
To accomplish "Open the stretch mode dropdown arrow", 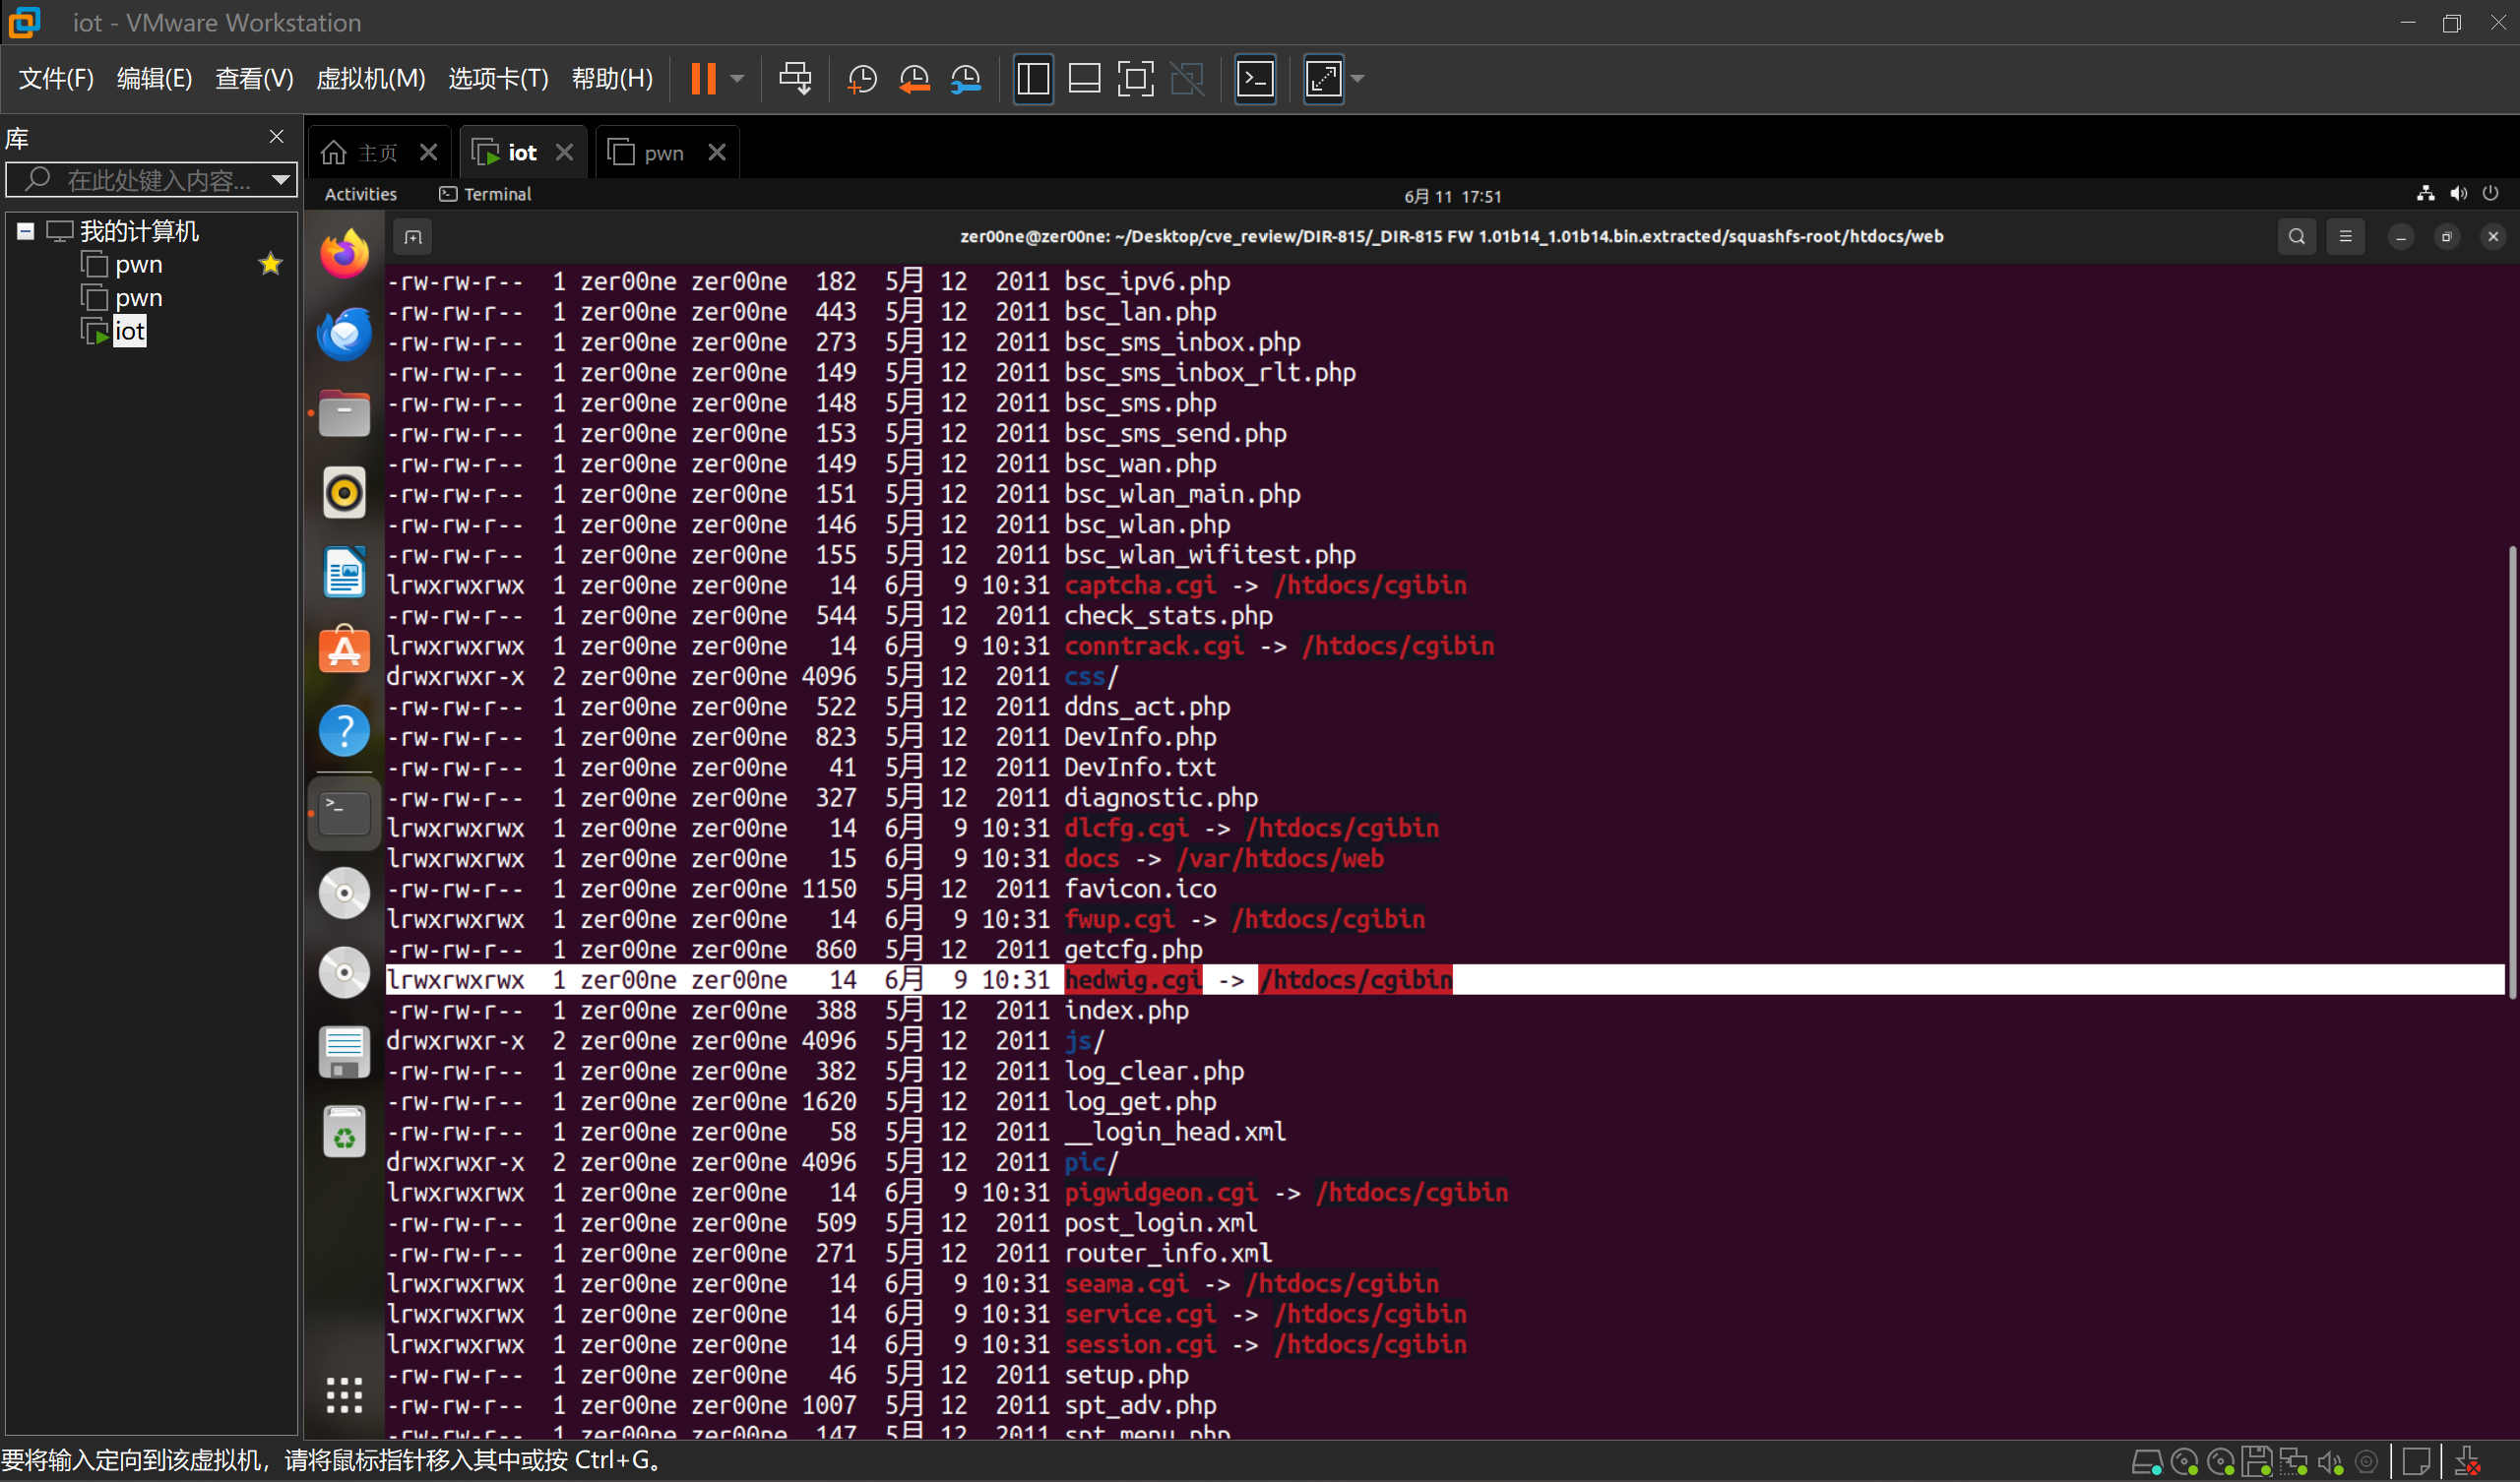I will pyautogui.click(x=1358, y=78).
